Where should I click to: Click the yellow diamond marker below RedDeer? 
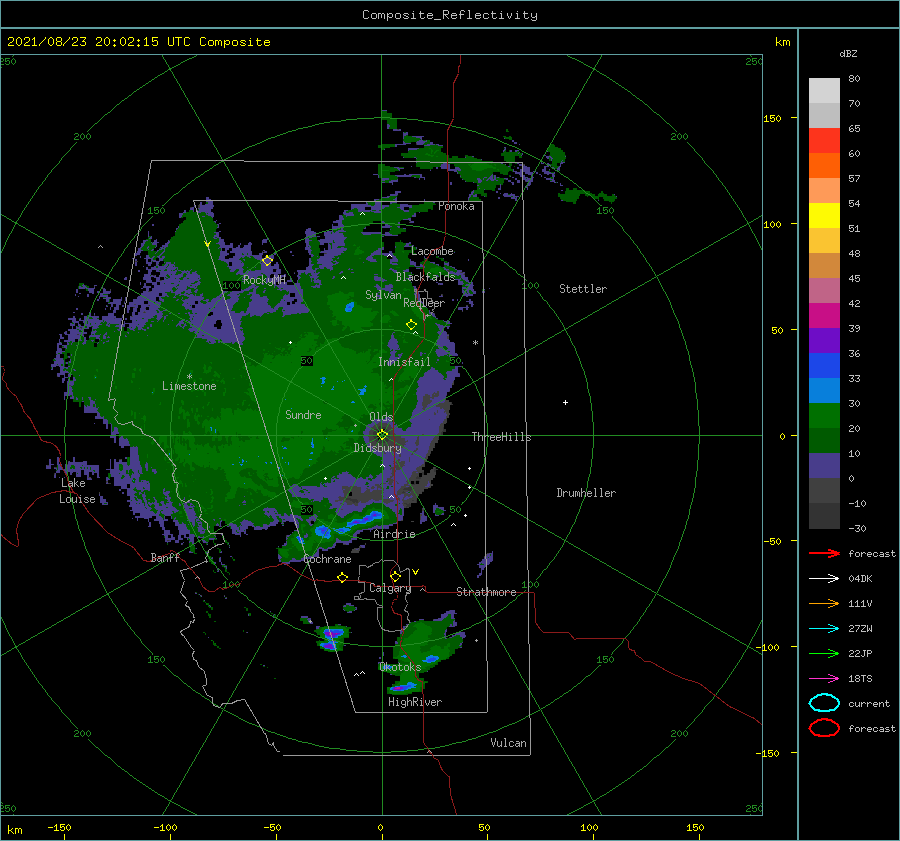pos(411,325)
